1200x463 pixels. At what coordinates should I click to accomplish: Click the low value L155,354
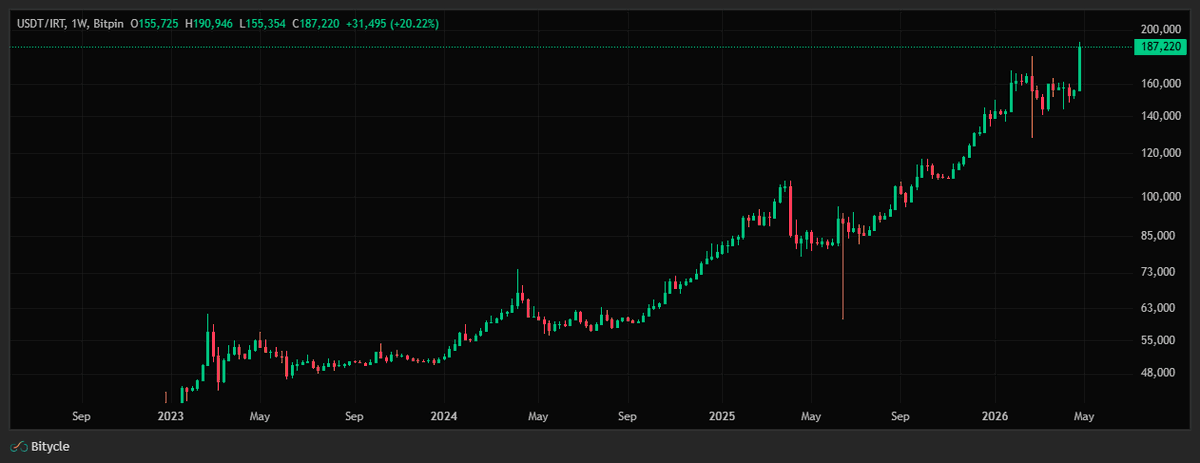[262, 22]
